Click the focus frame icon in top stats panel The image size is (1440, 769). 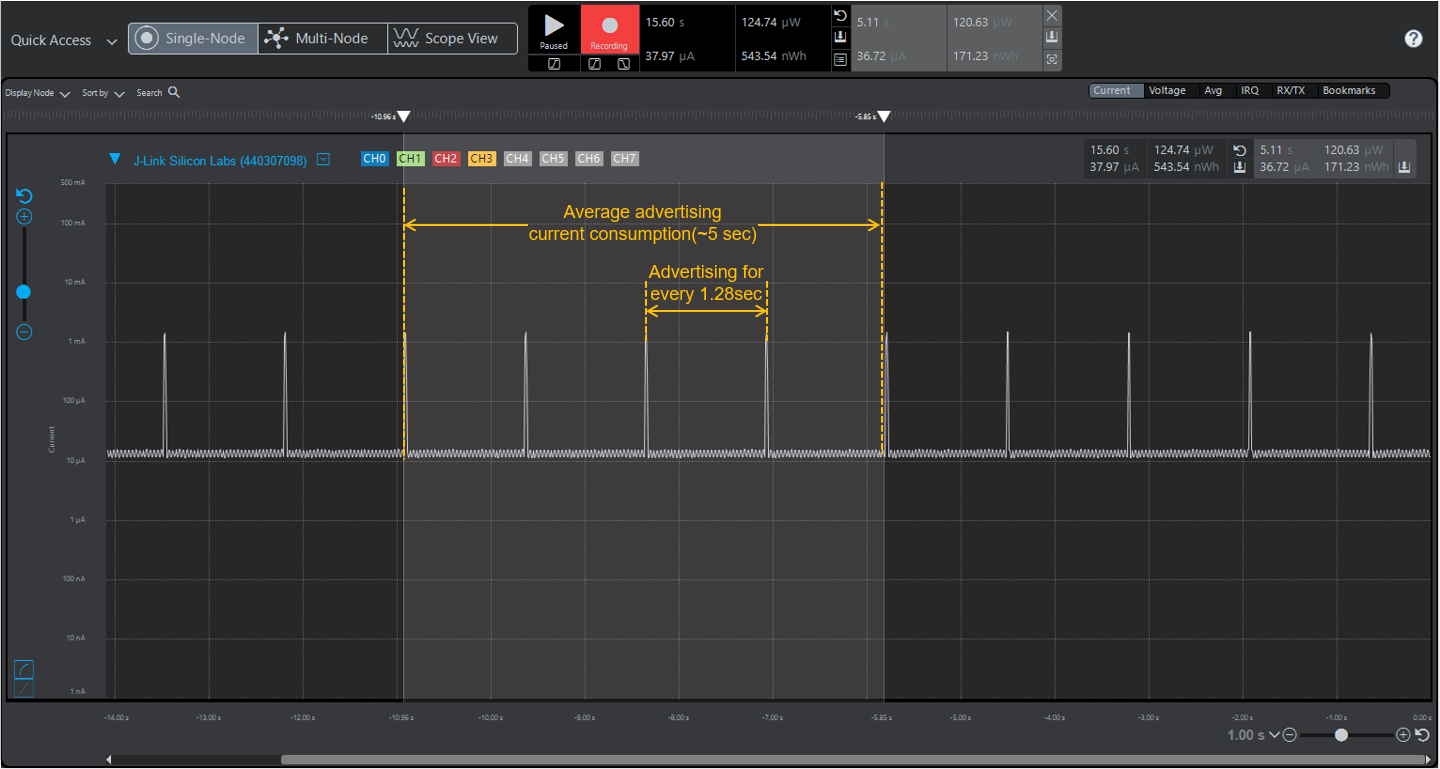point(1051,59)
